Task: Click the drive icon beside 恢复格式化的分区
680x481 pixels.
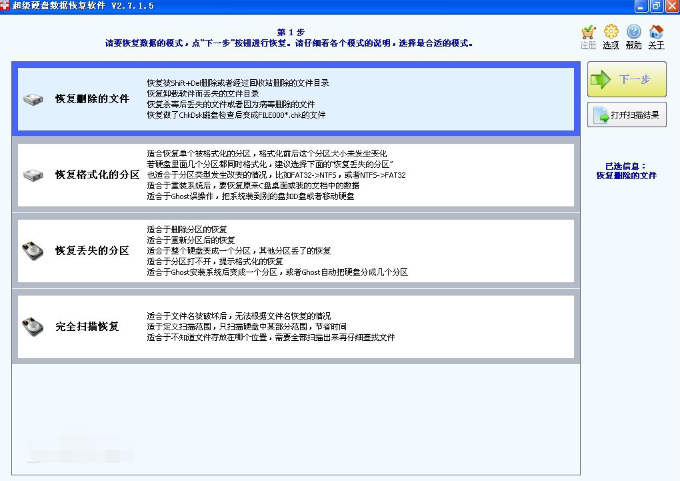Action: (33, 175)
